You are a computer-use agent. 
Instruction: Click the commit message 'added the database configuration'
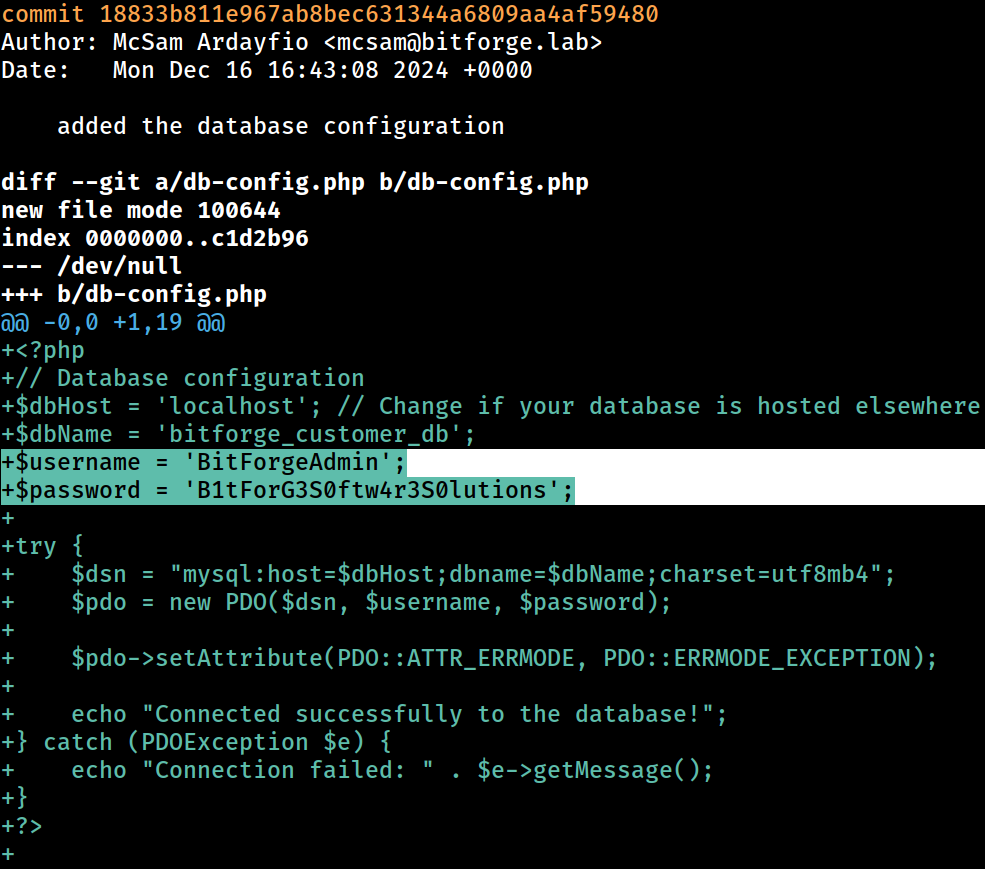[281, 126]
